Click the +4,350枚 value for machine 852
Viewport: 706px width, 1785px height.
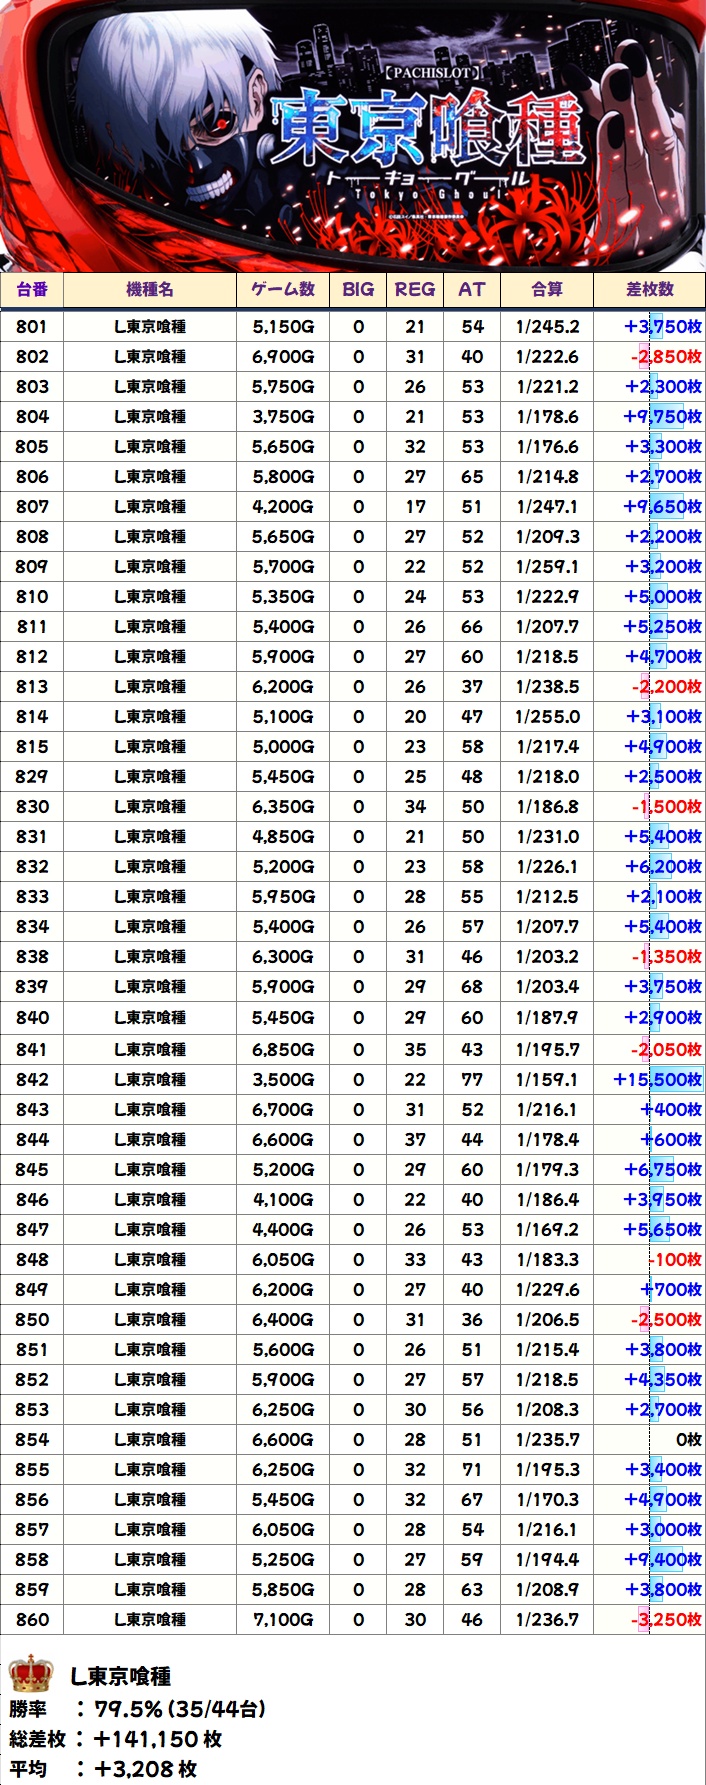663,1379
